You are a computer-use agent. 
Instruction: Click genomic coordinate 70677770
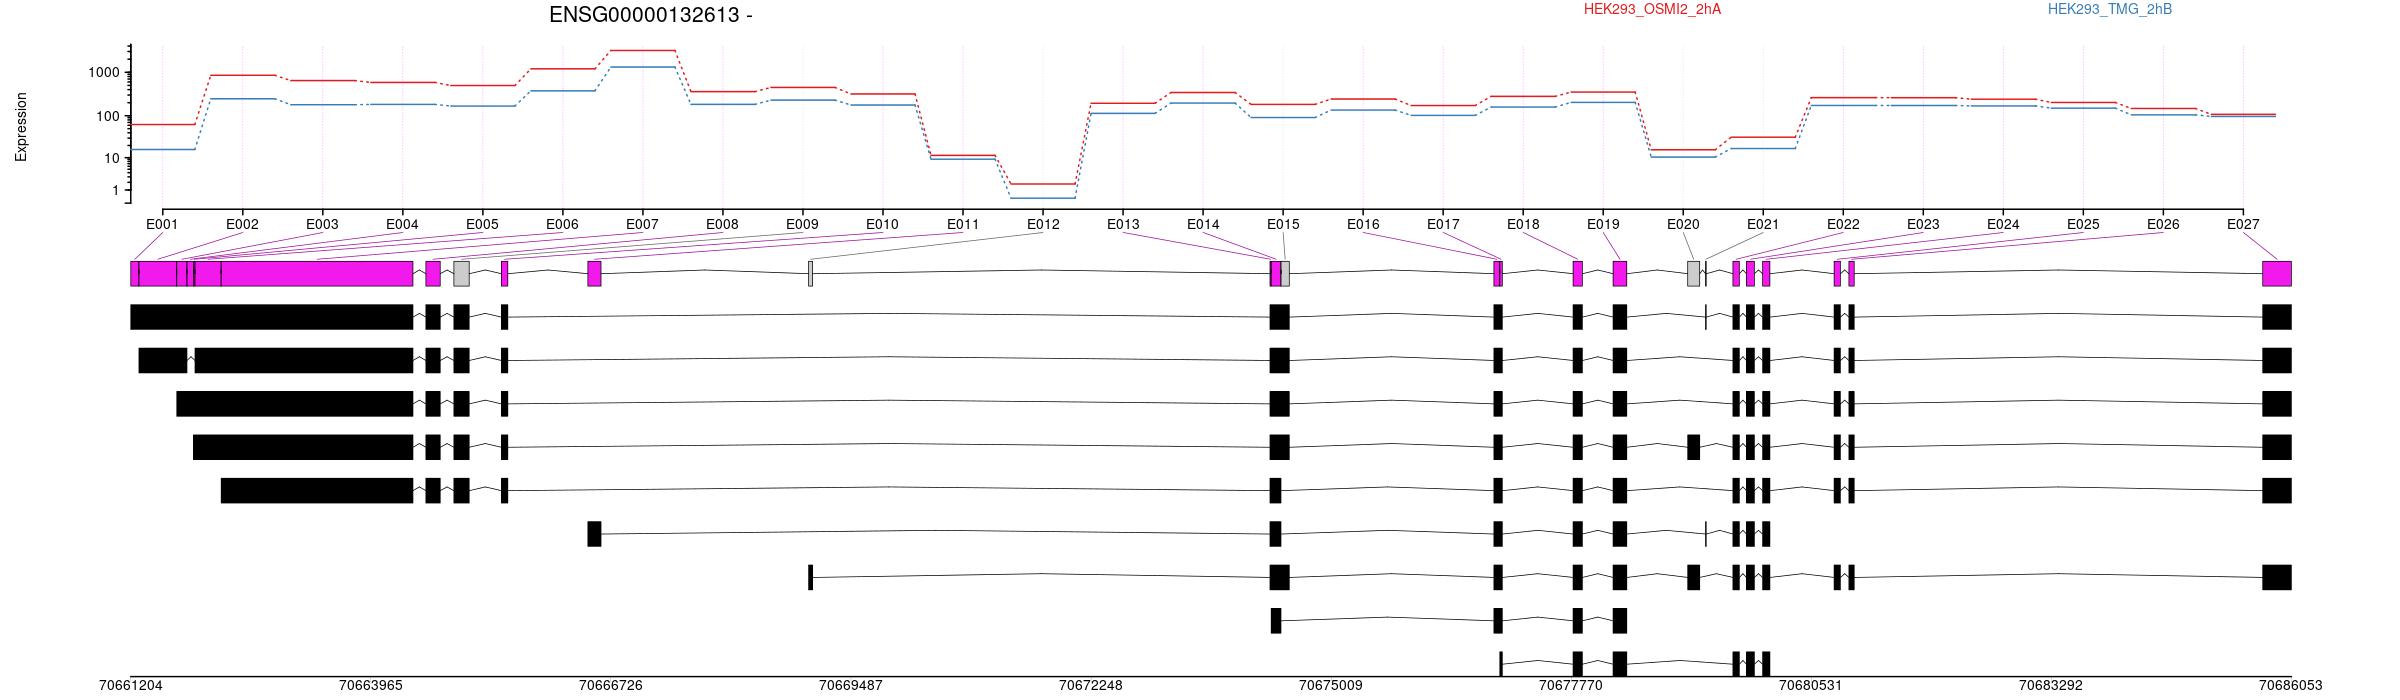coord(1571,685)
